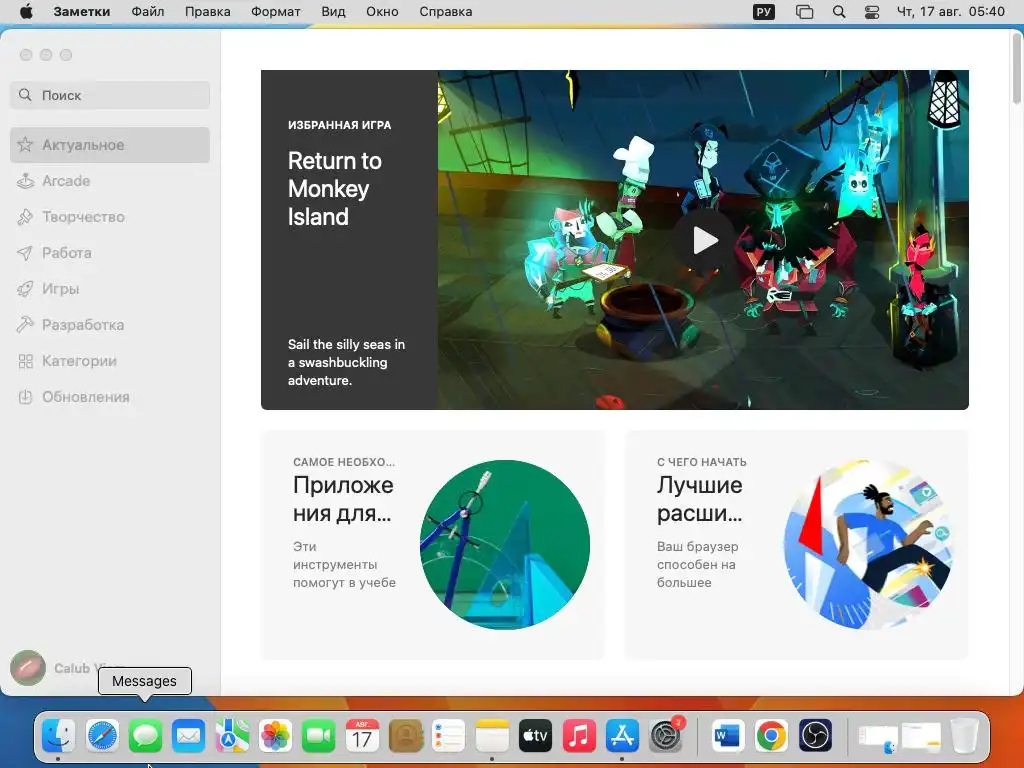Click the С ЧЕГО НАЧАТЬ label
The width and height of the screenshot is (1024, 768).
point(701,462)
